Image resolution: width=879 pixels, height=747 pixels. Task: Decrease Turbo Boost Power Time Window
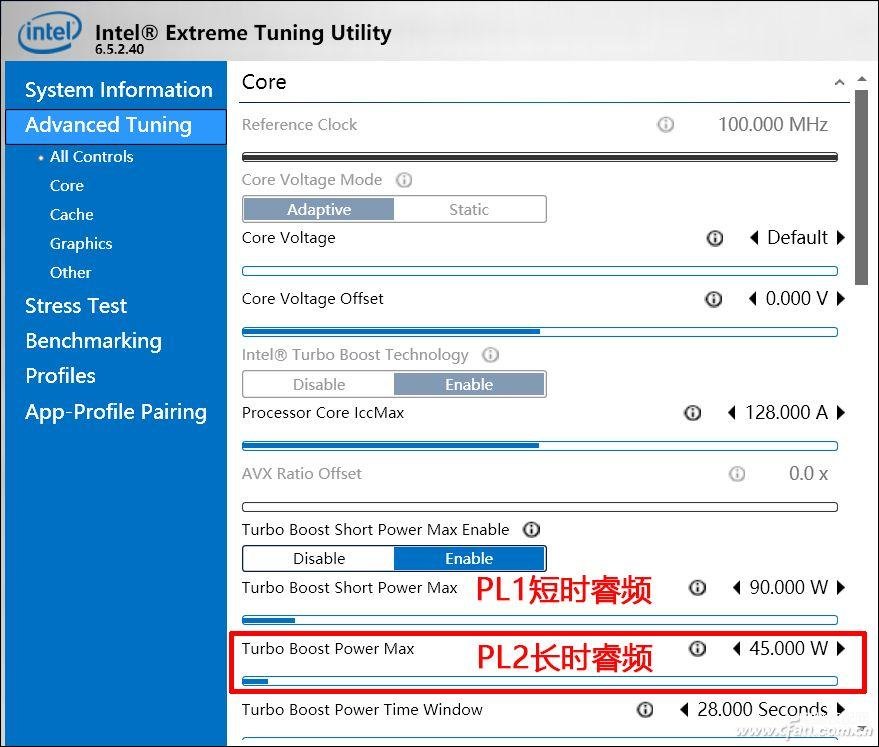pos(684,710)
